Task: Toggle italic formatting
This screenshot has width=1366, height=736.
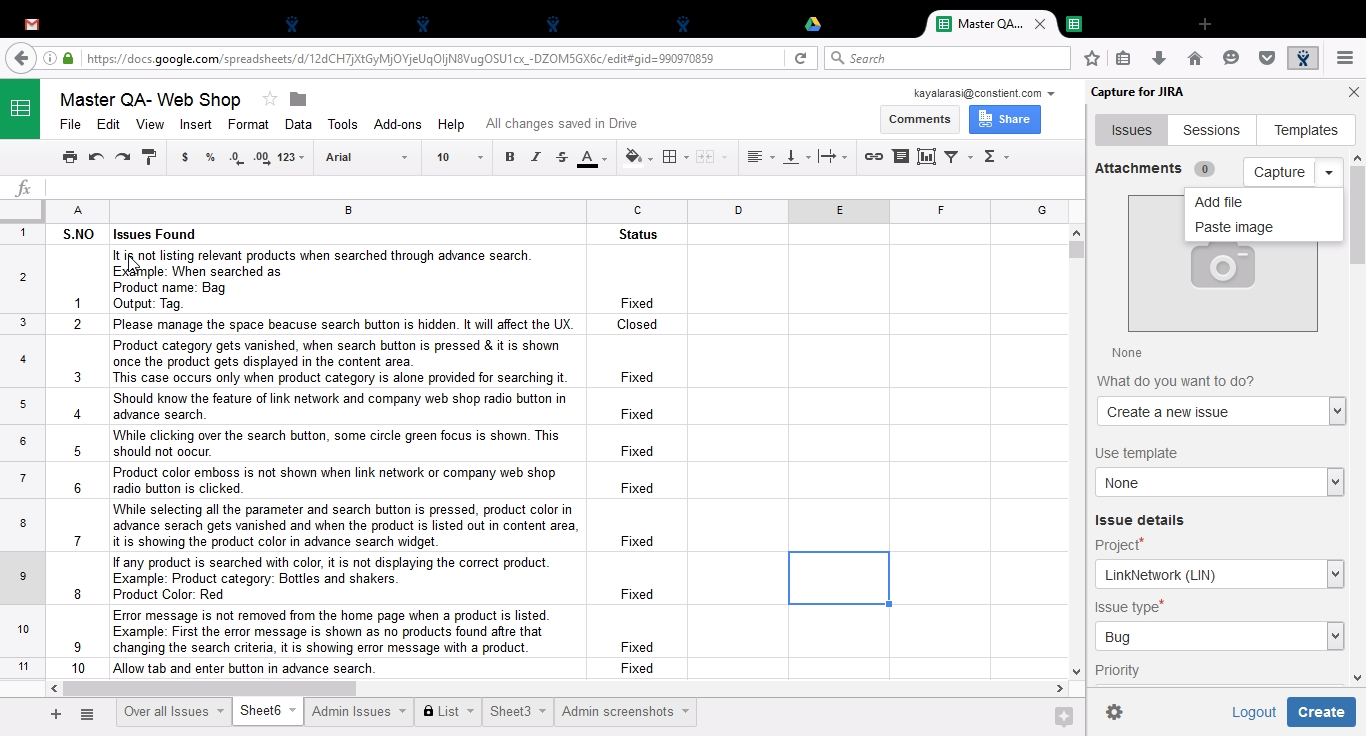Action: [536, 157]
